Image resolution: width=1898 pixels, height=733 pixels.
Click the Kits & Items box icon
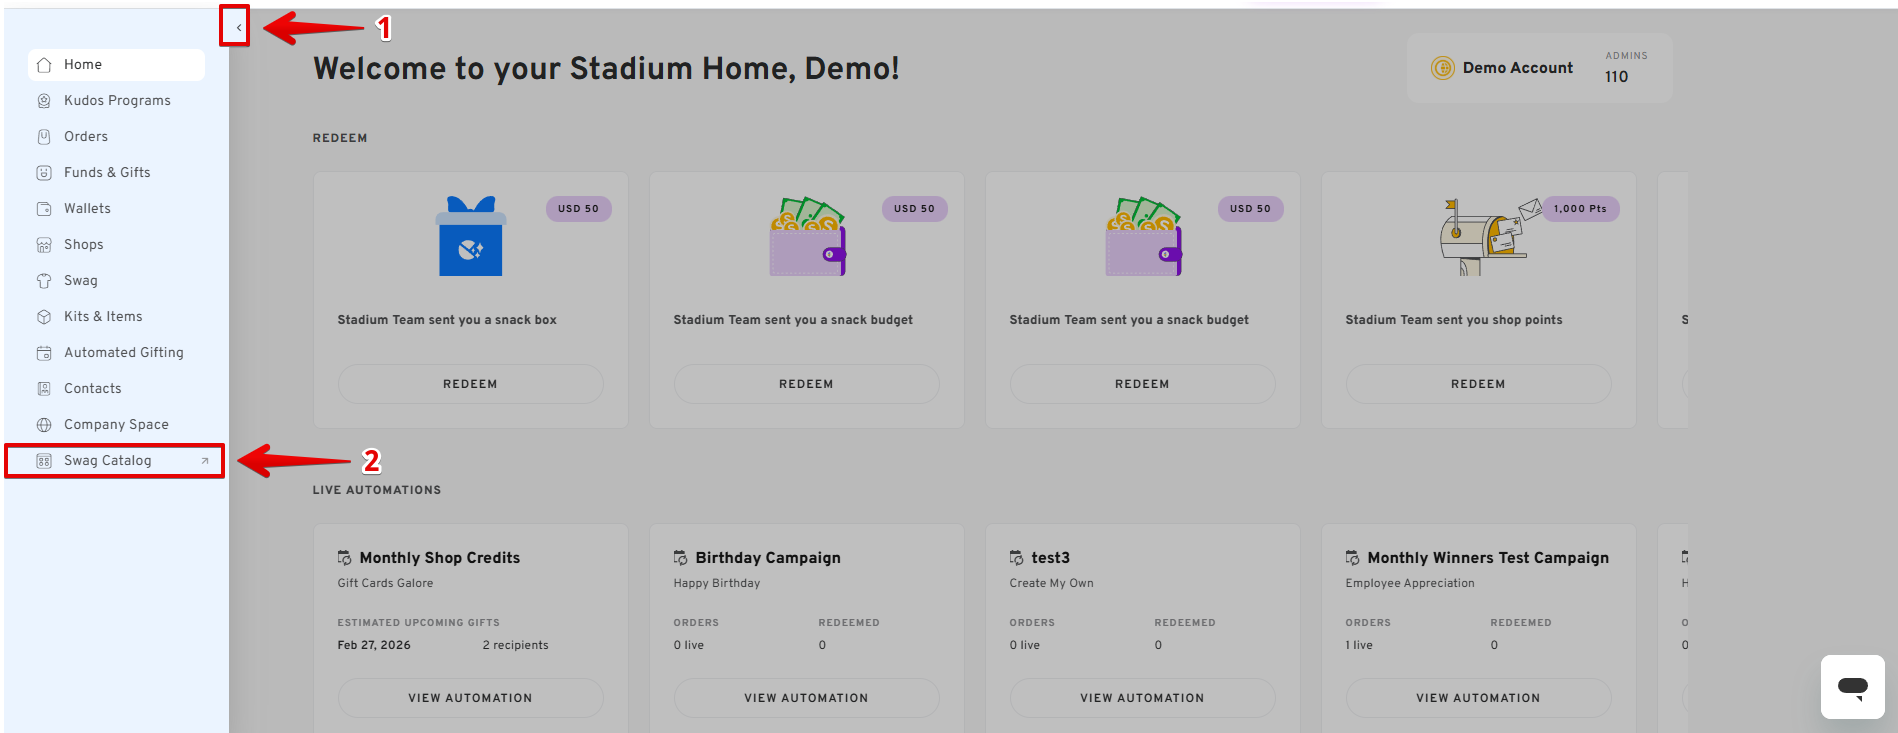coord(44,317)
